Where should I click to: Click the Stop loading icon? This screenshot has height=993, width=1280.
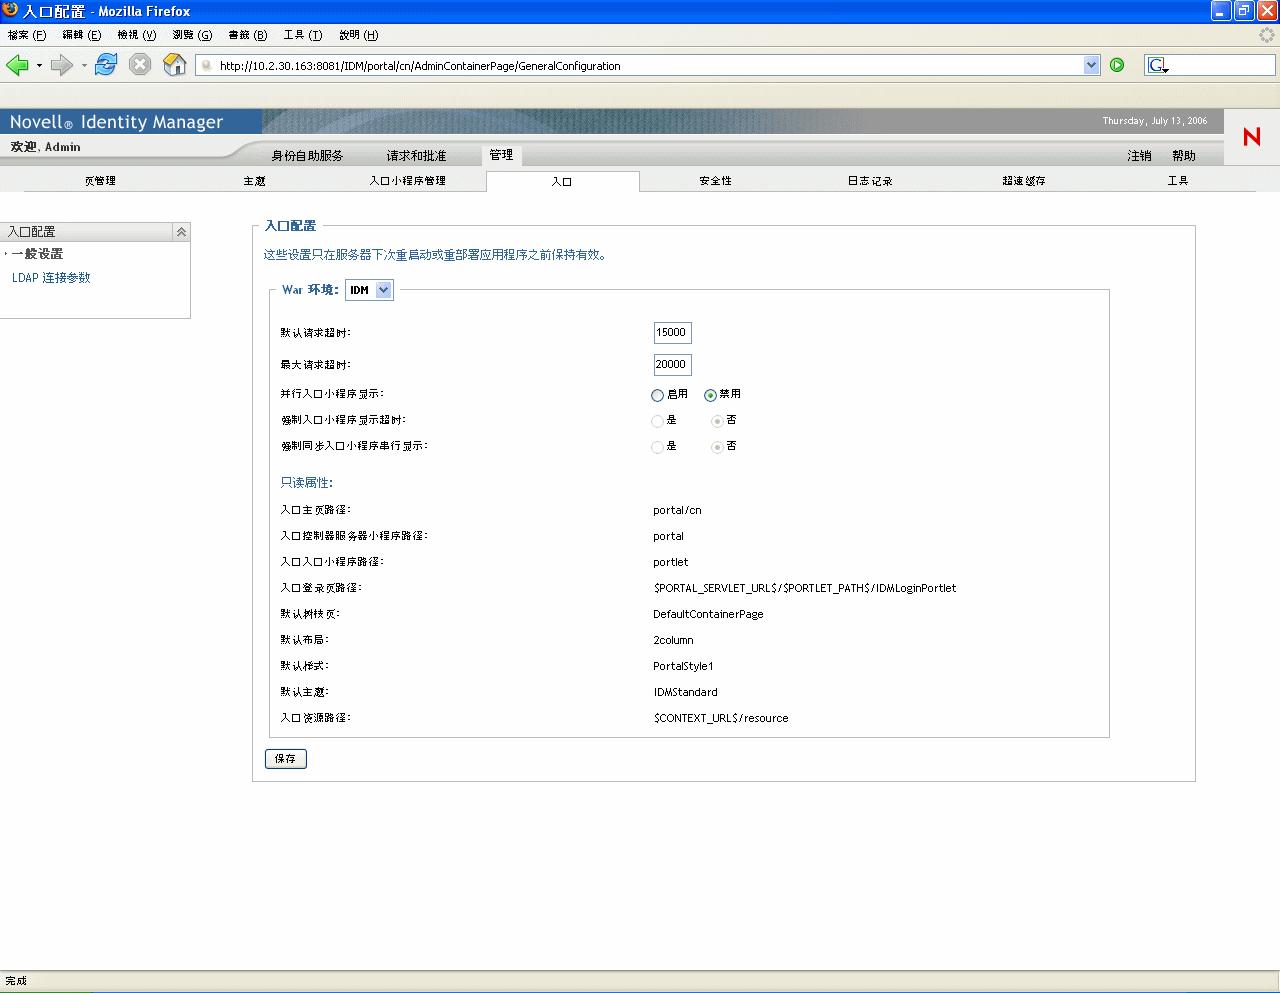[140, 65]
